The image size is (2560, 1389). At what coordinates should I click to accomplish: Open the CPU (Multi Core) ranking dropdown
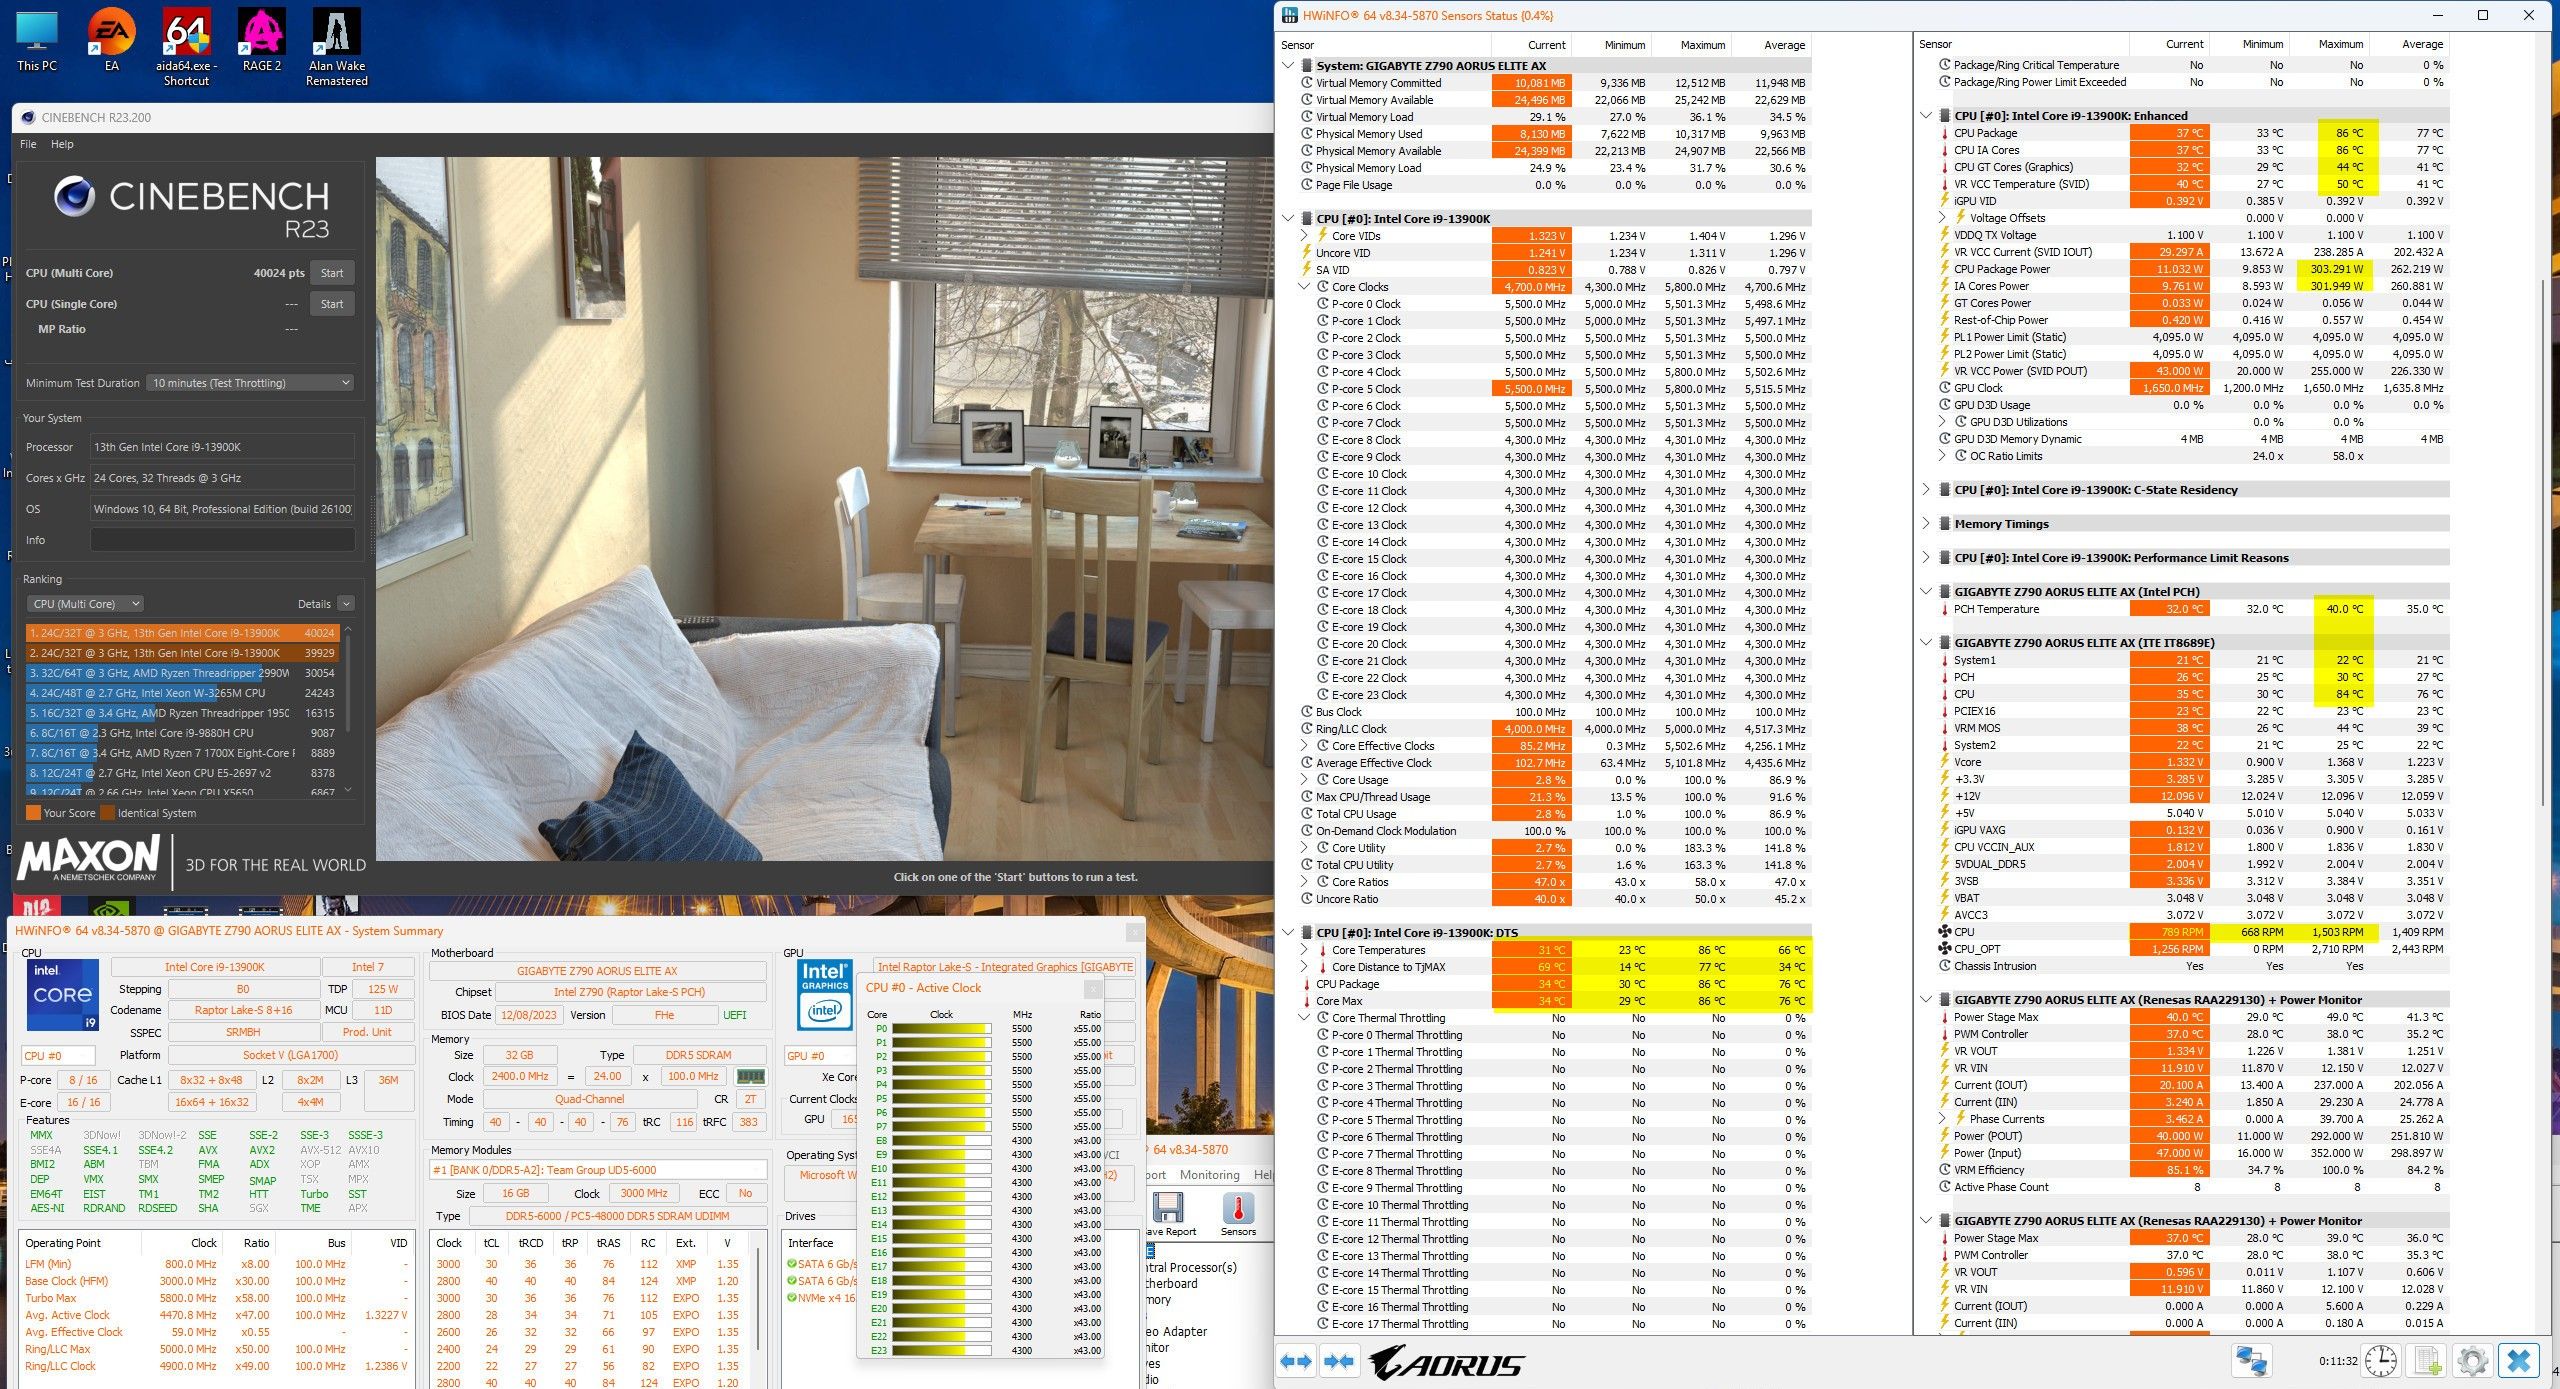click(x=86, y=604)
